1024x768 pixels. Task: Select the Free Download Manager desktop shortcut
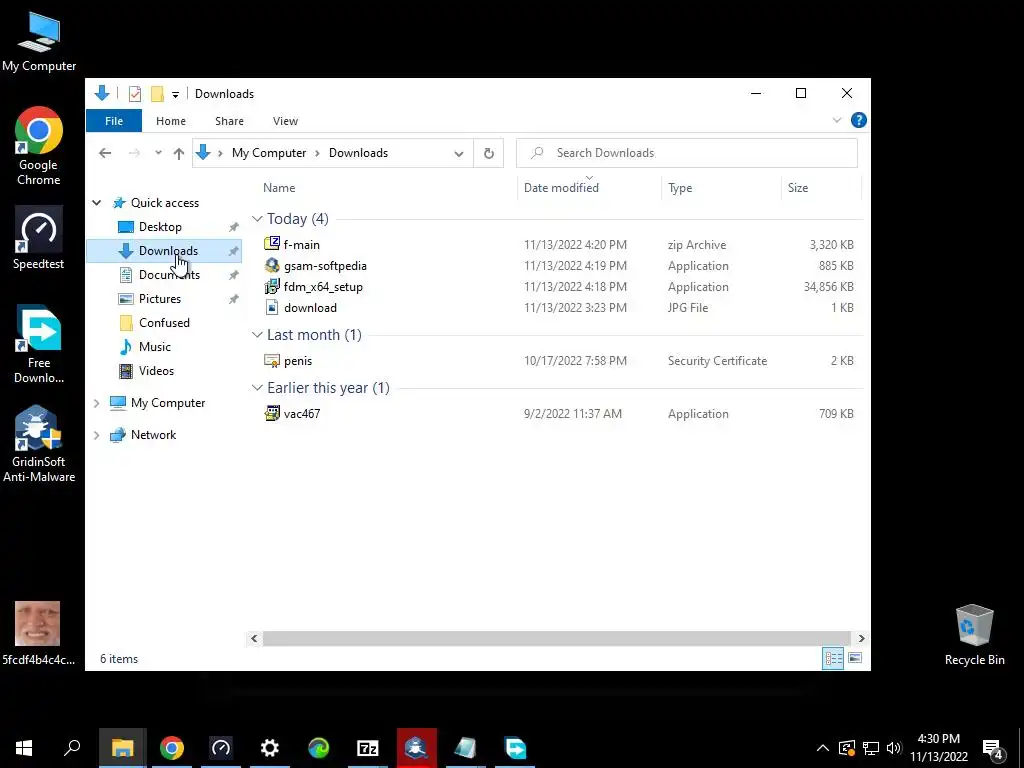[x=39, y=344]
